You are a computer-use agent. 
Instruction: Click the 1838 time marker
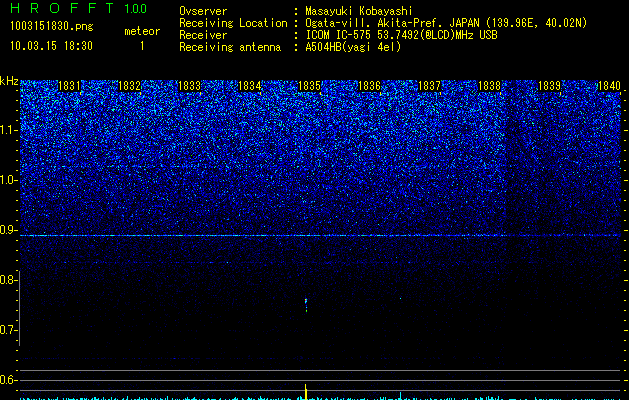(489, 86)
